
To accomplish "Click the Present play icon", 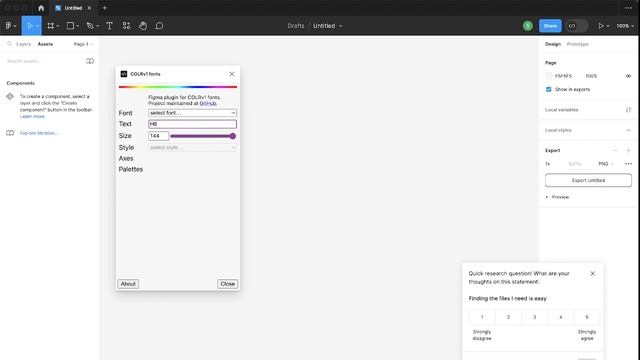I will 600,26.
